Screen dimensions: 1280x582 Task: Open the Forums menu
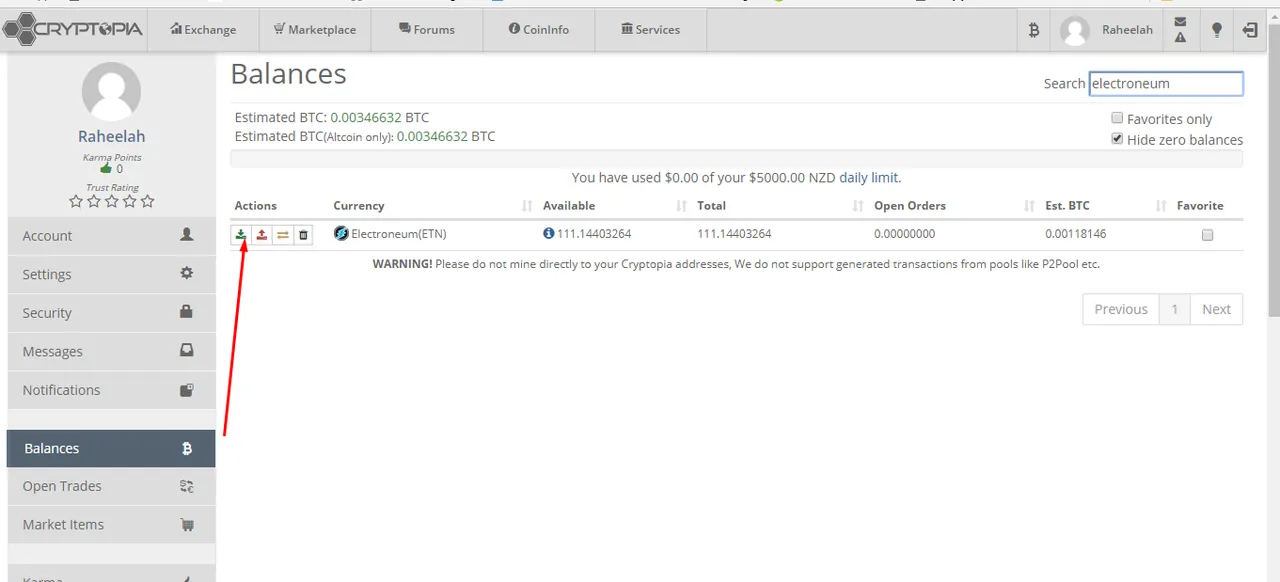pyautogui.click(x=427, y=30)
